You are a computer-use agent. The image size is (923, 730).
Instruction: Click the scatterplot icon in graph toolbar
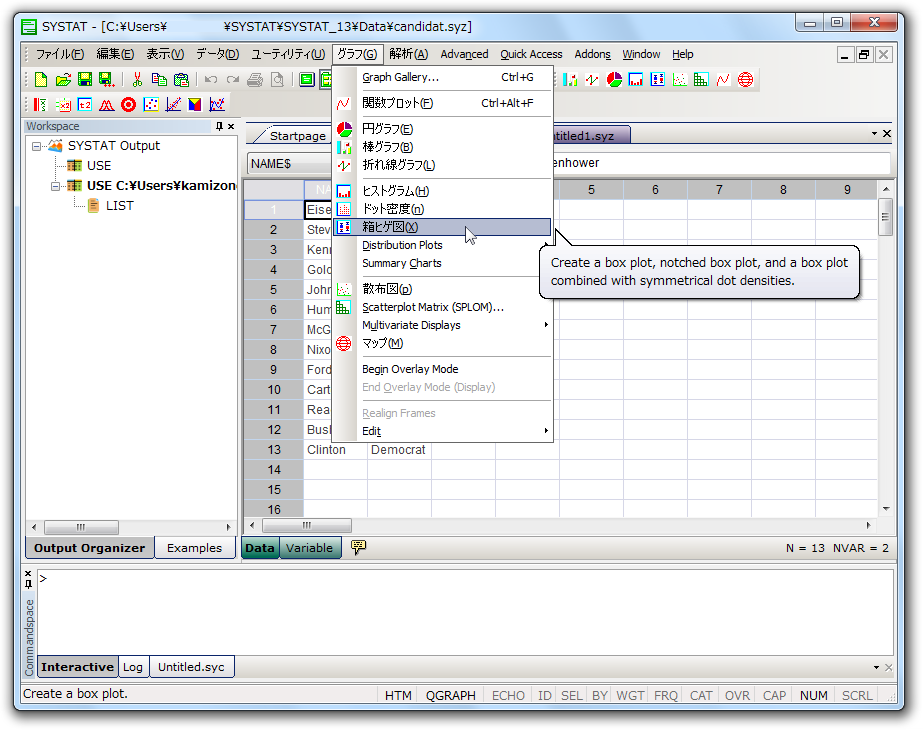pos(680,79)
